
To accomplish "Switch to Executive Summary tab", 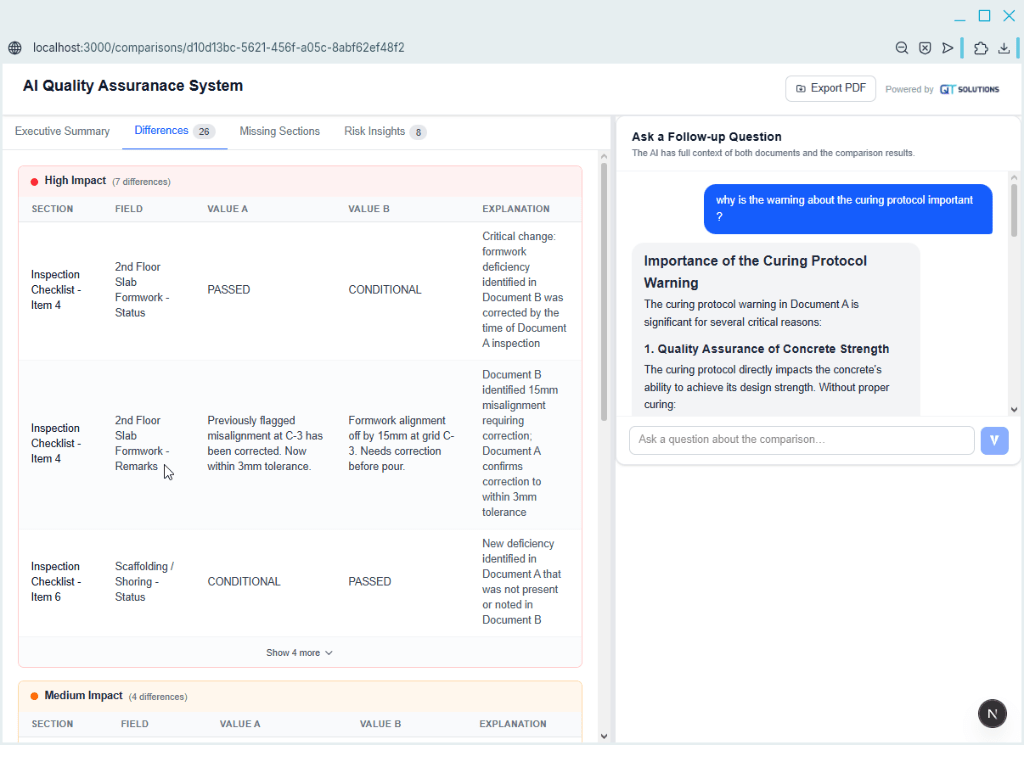I will click(x=62, y=131).
